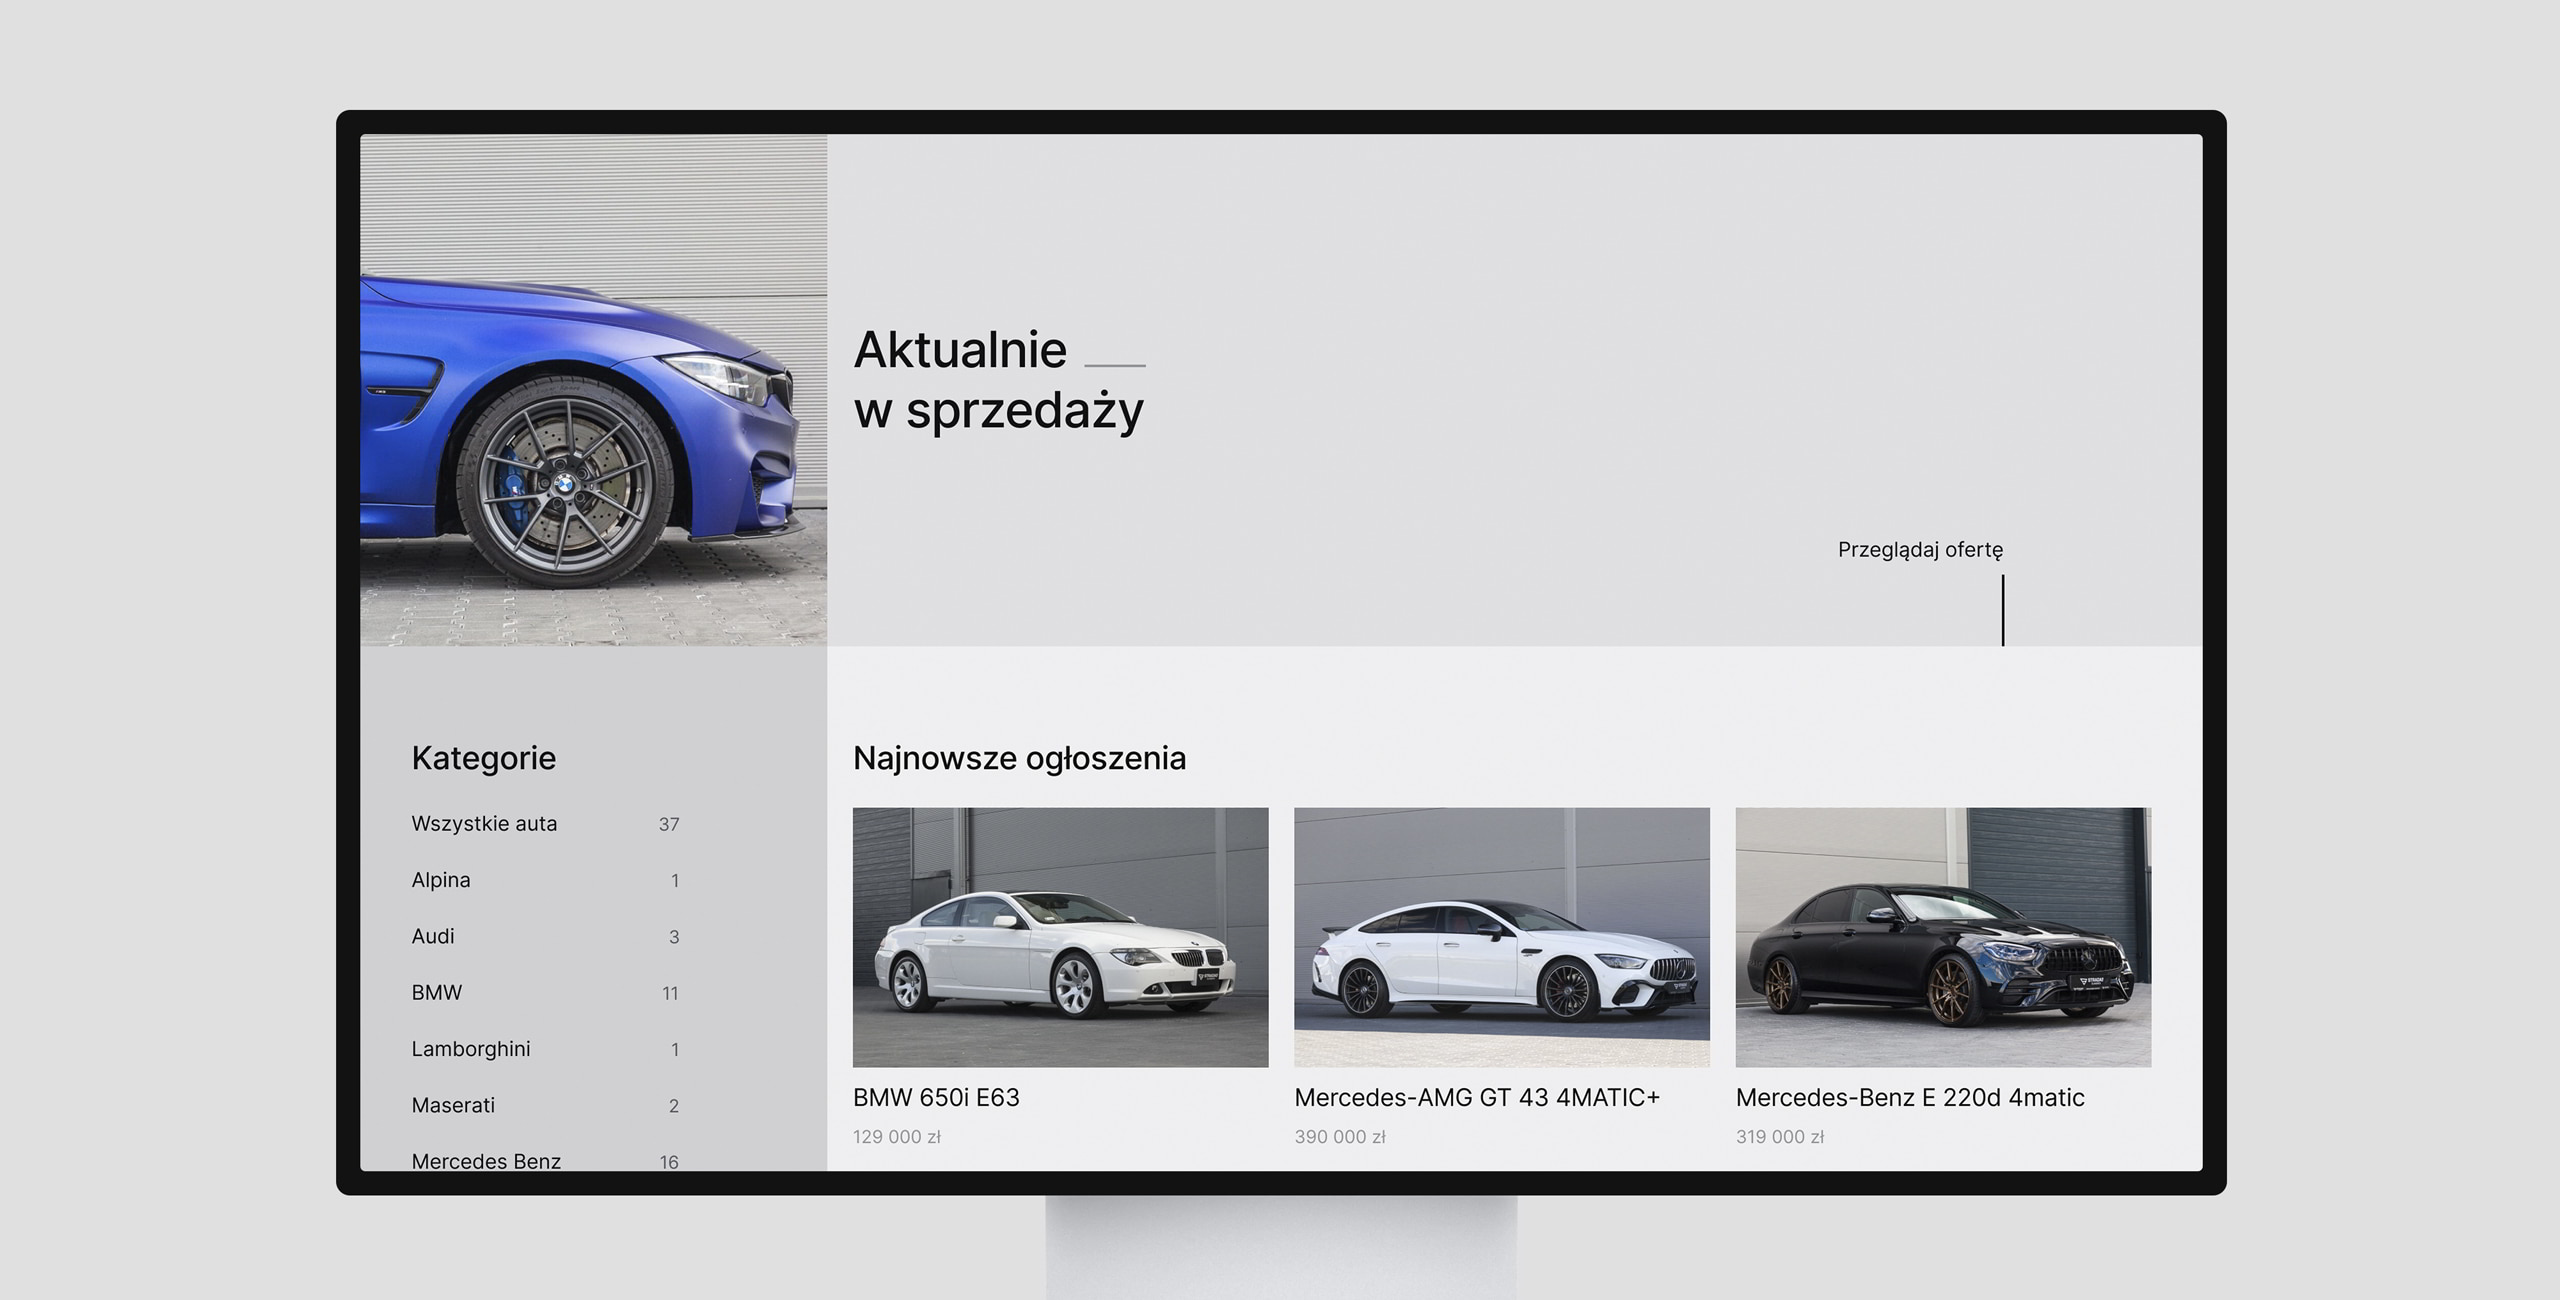The height and width of the screenshot is (1300, 2560).
Task: Open the Maserati category
Action: coord(453,1105)
